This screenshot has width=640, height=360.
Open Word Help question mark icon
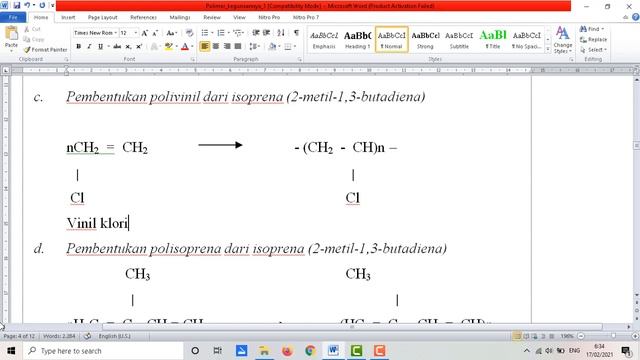coord(636,17)
